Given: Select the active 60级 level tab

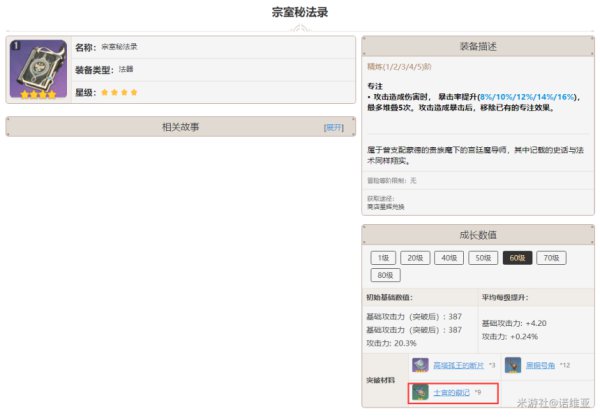Looking at the screenshot, I should pos(518,257).
